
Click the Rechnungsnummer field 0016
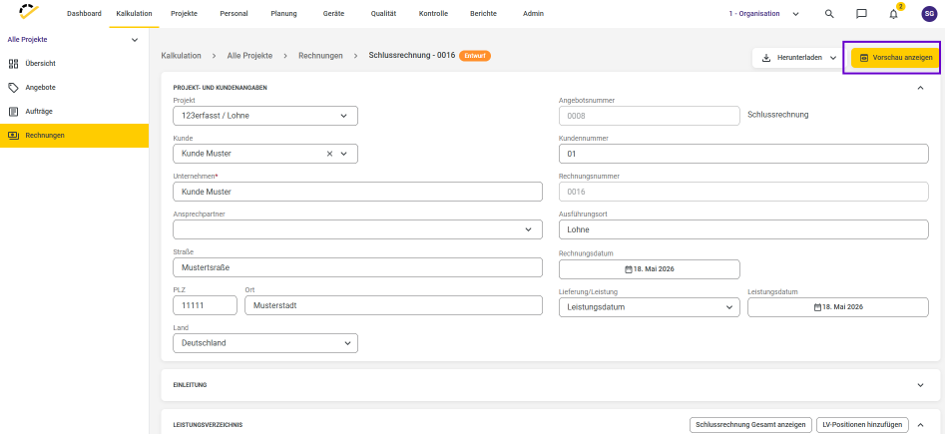[x=744, y=192]
